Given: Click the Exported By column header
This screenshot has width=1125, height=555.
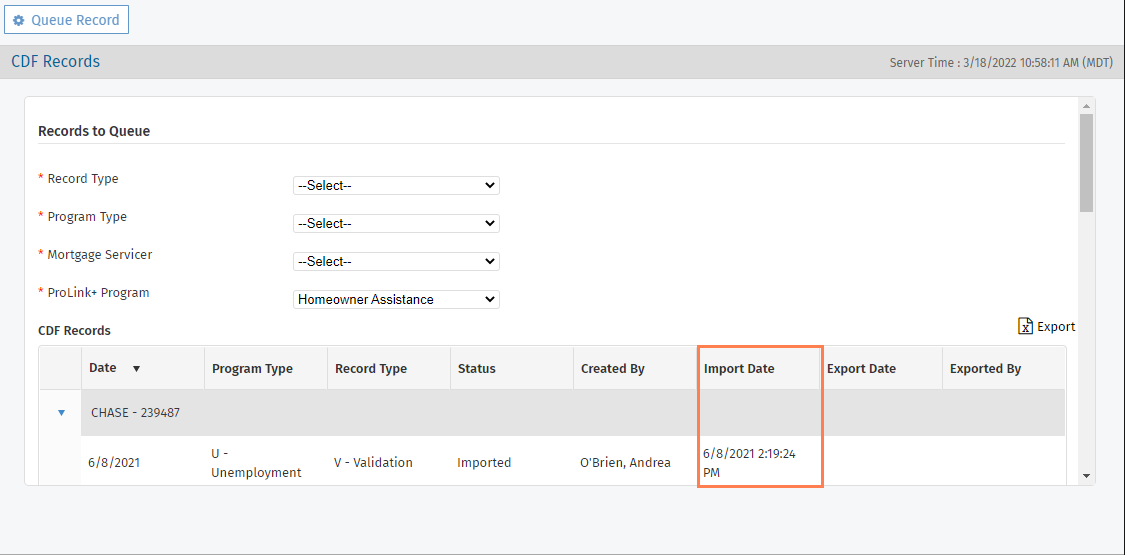Looking at the screenshot, I should [x=985, y=369].
